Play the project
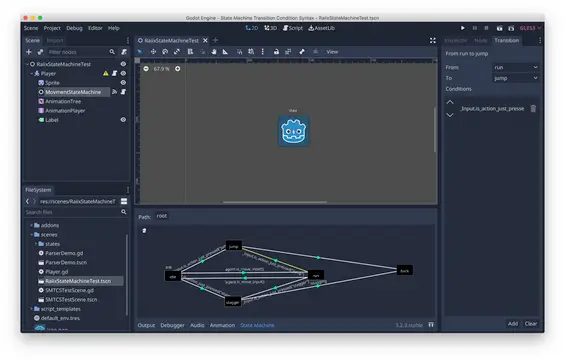Viewport: 565px width, 360px height. 463,28
